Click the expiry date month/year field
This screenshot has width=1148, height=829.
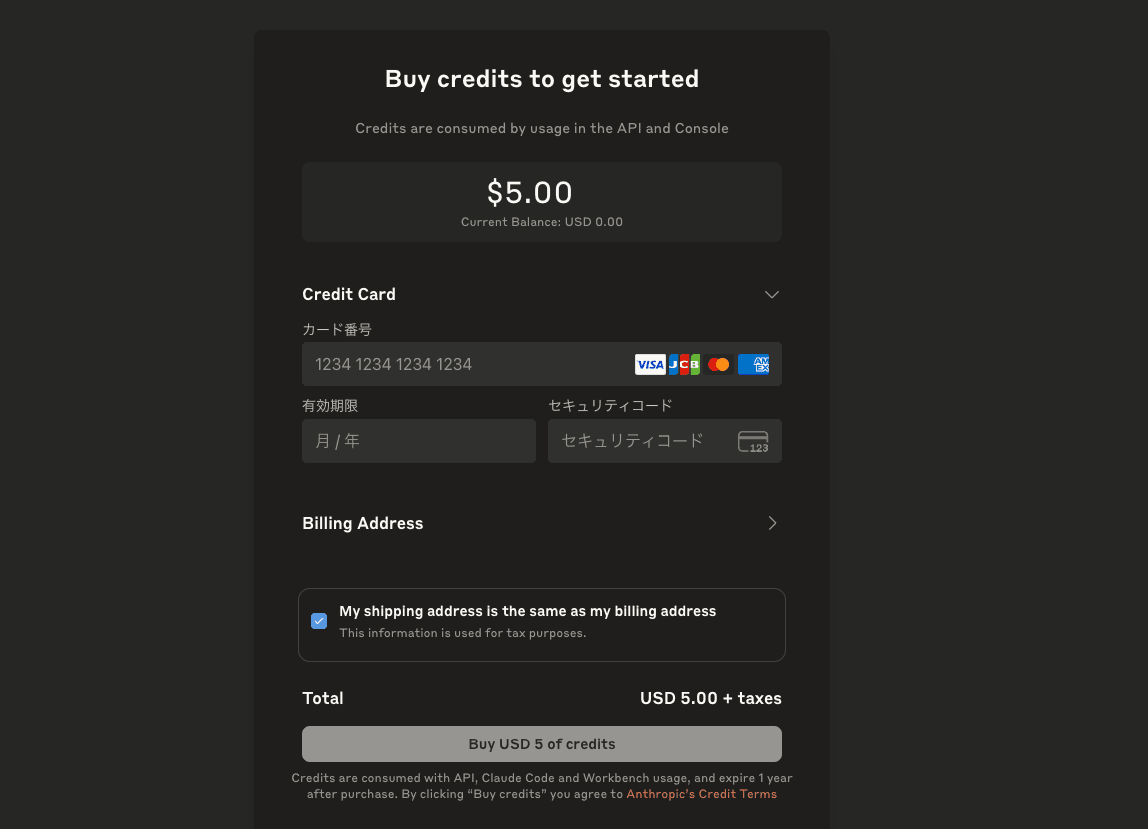tap(418, 441)
